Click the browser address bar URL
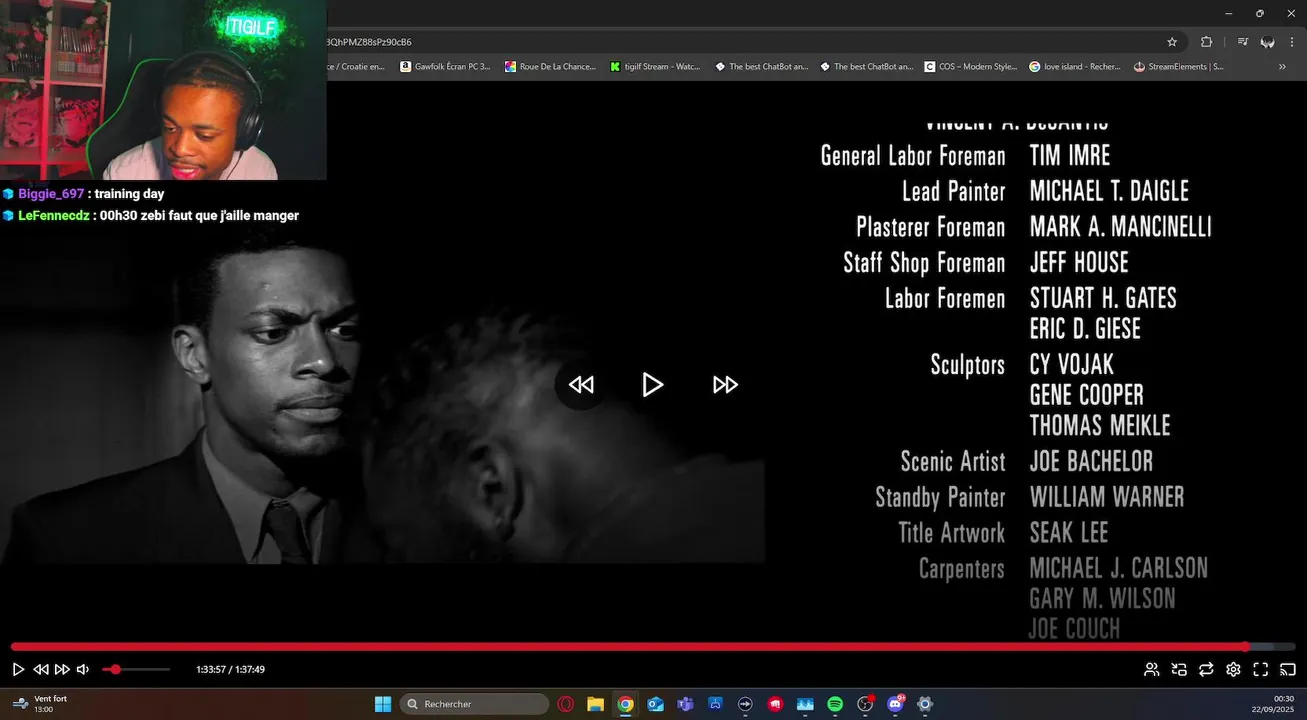Viewport: 1307px width, 720px height. (369, 42)
